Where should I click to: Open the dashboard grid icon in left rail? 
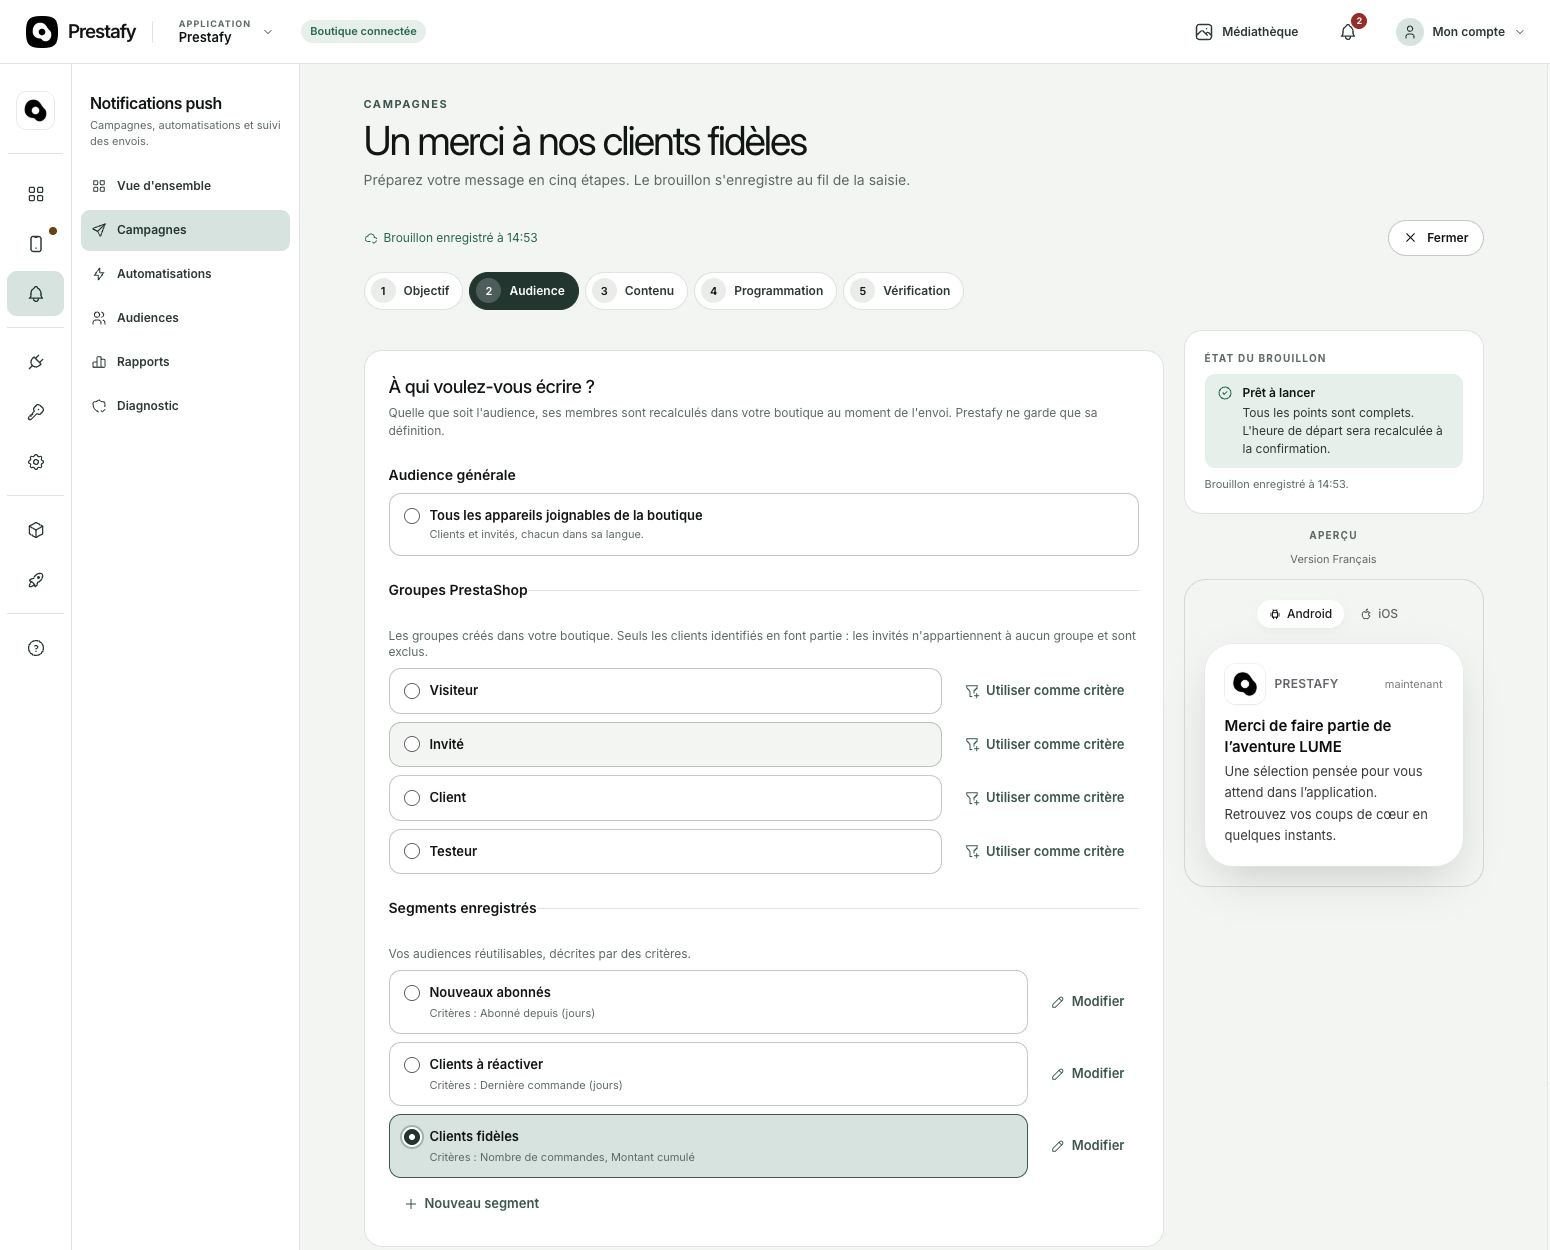(x=36, y=194)
